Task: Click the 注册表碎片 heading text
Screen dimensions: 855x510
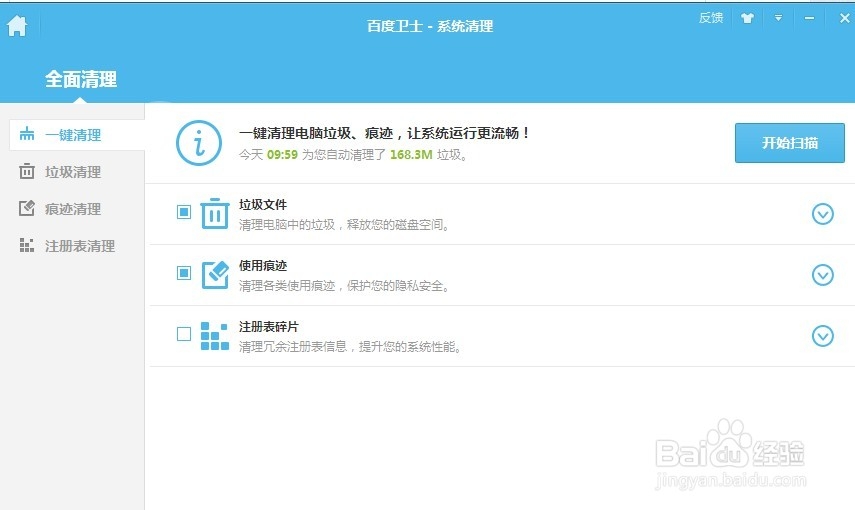Action: coord(269,327)
